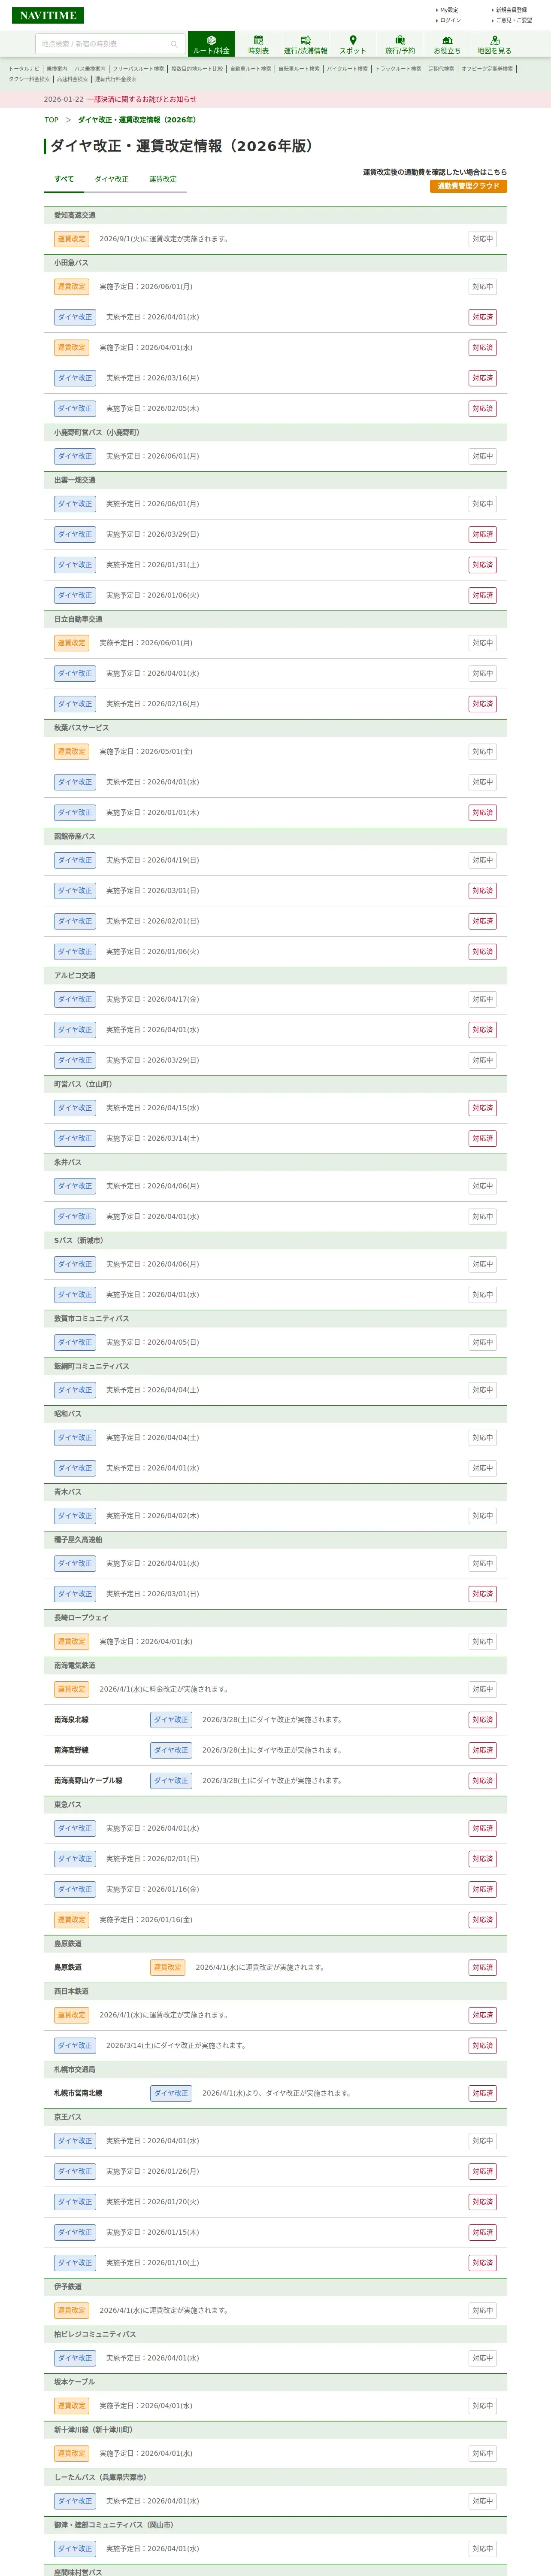
Task: Click the 通勤費管理クラウド orange button
Action: tap(468, 186)
